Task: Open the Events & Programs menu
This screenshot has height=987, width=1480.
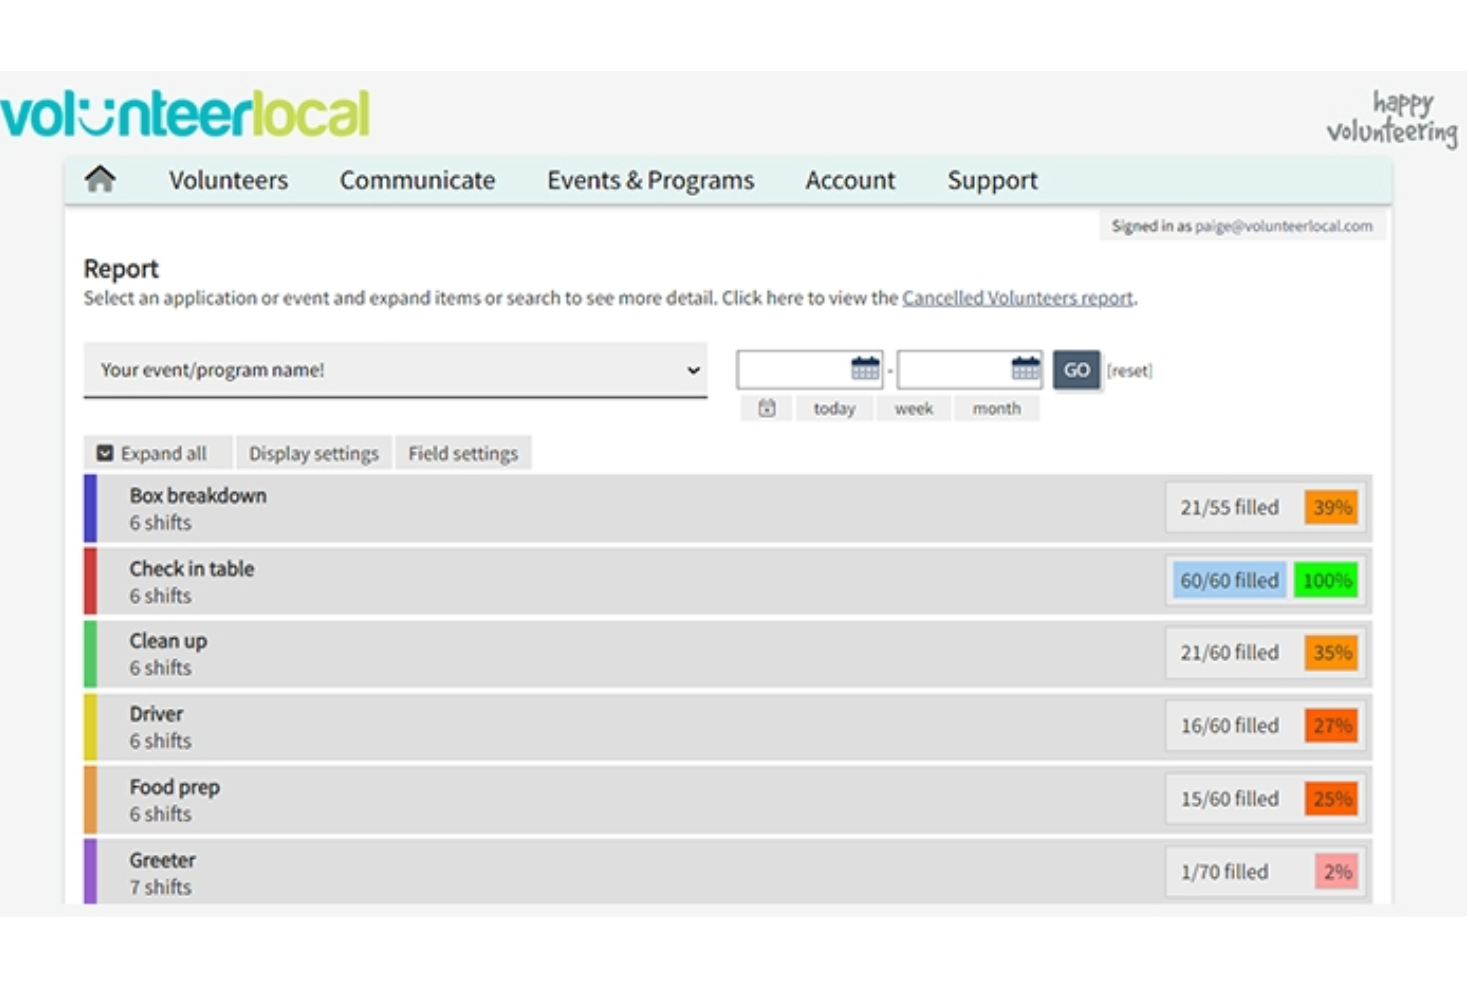Action: coord(650,180)
